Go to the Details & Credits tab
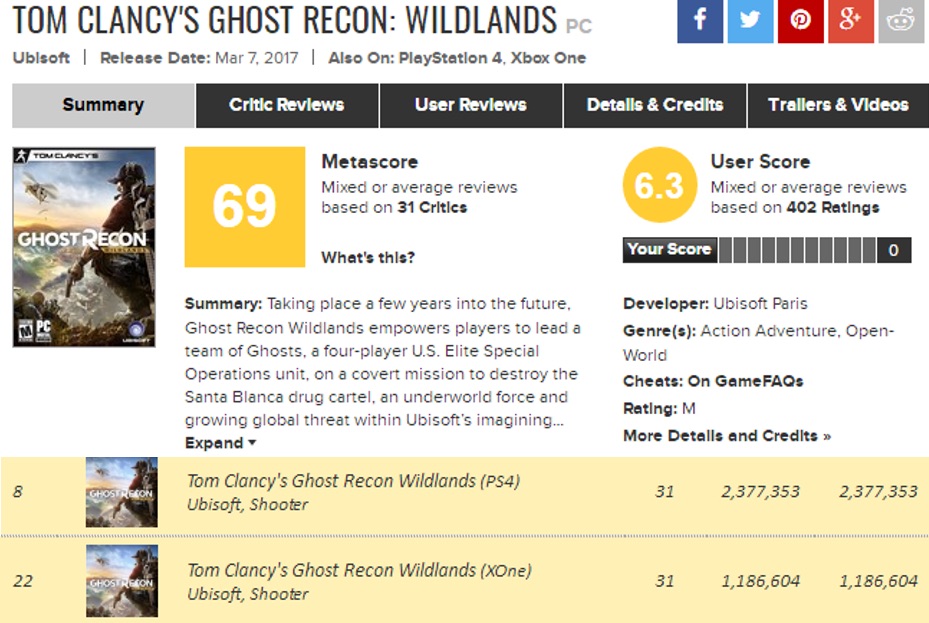This screenshot has width=929, height=623. 655,105
